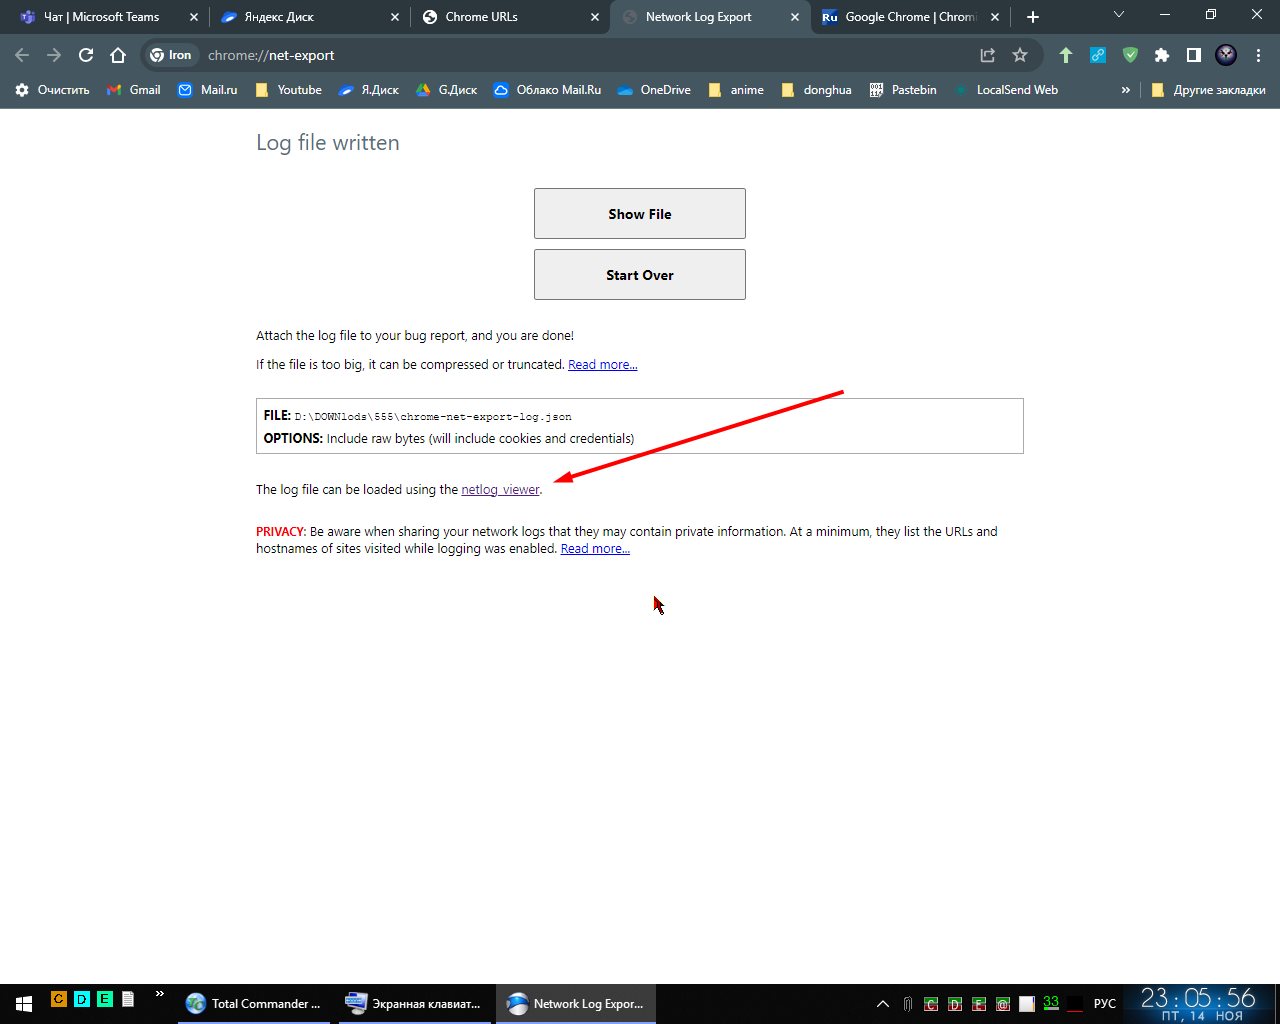Viewport: 1280px width, 1024px height.
Task: Open profile avatar icon
Action: 1226,55
